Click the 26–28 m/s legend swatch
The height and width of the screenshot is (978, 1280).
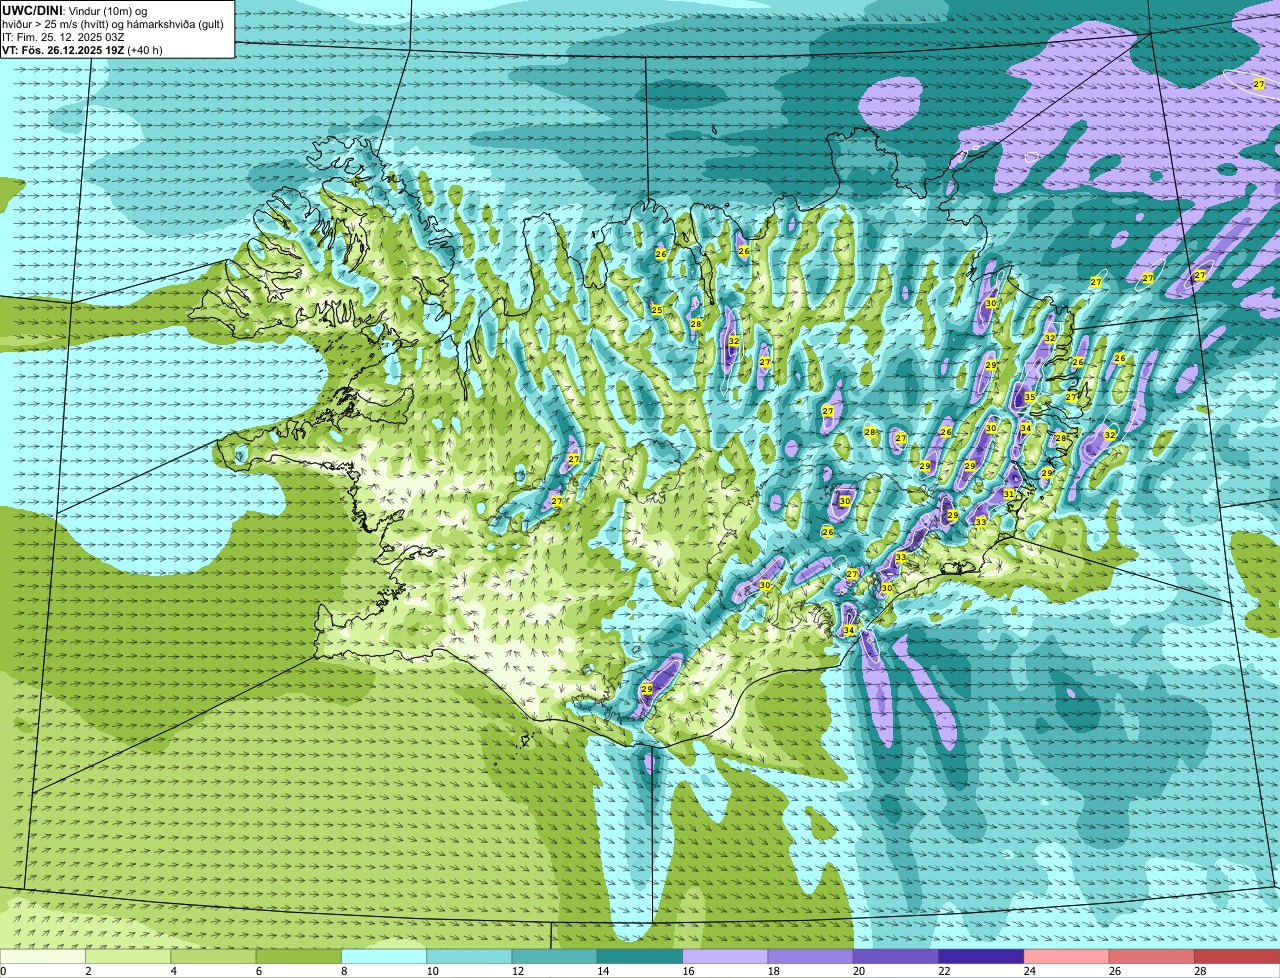coord(1152,956)
